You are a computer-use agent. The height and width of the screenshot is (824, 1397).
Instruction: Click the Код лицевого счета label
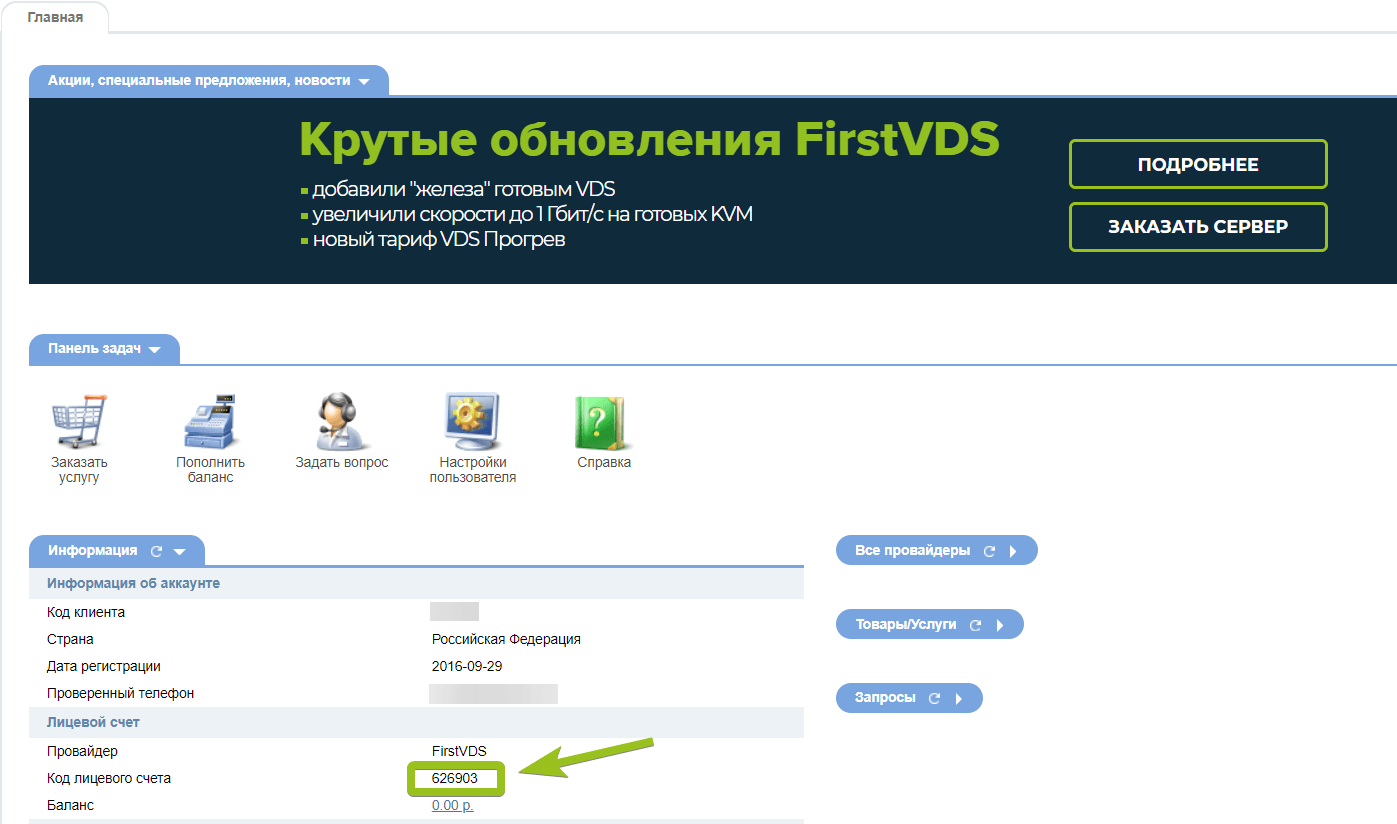[x=109, y=778]
